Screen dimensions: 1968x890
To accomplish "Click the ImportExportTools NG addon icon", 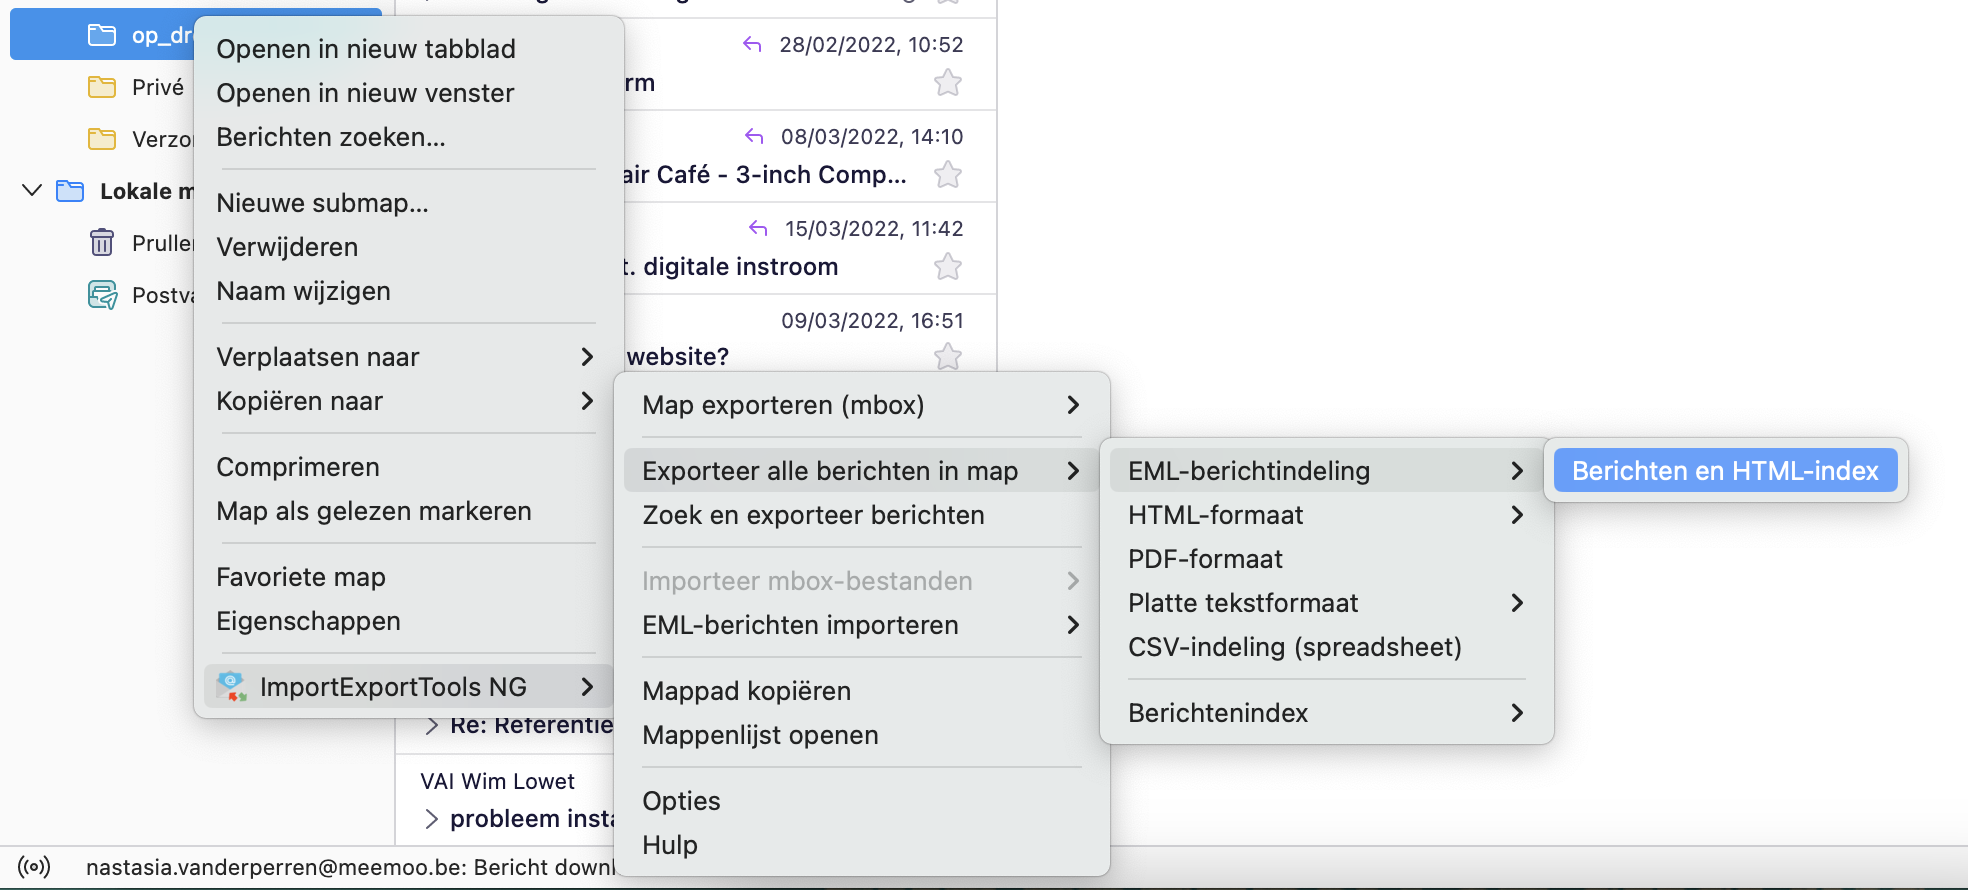I will pyautogui.click(x=232, y=686).
